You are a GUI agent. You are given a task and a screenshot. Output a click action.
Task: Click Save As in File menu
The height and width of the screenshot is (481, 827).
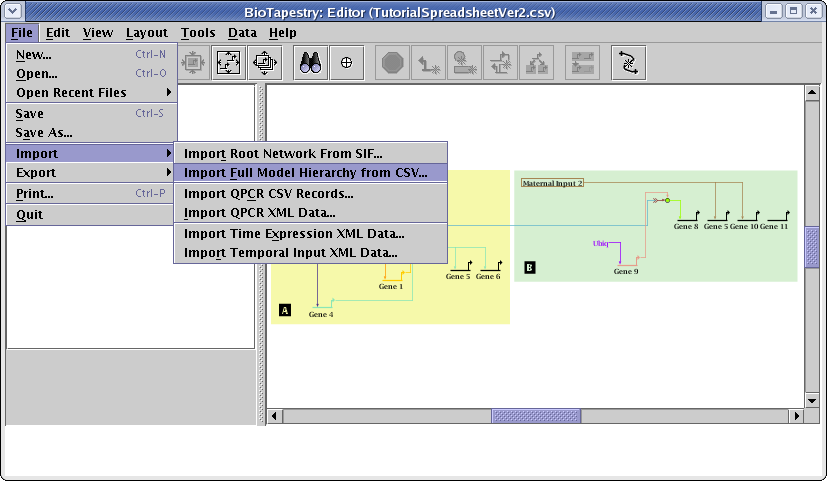click(44, 133)
